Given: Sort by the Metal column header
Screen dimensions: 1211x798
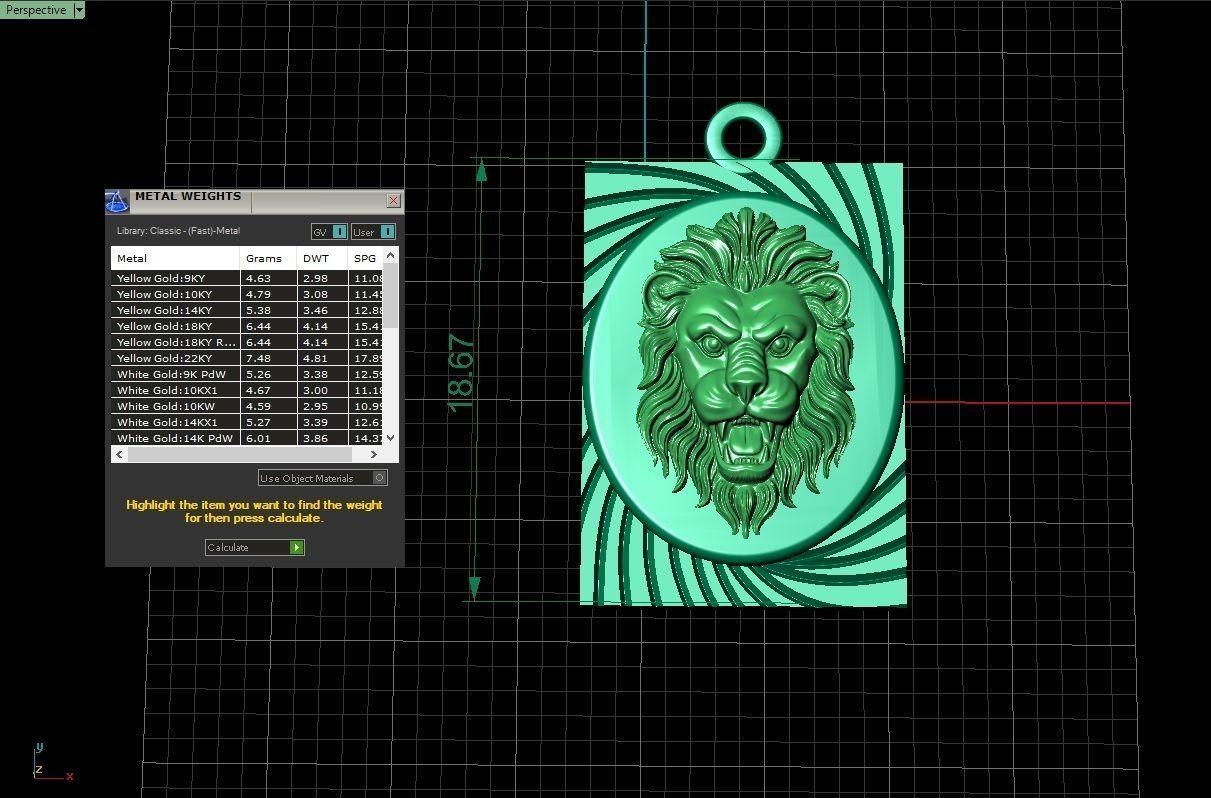Looking at the screenshot, I should [x=176, y=258].
